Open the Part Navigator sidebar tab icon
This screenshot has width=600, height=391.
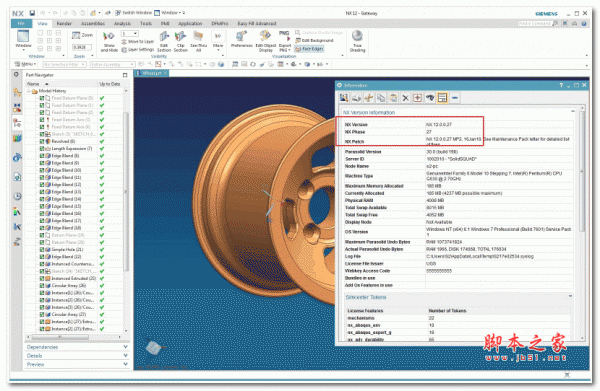click(17, 123)
